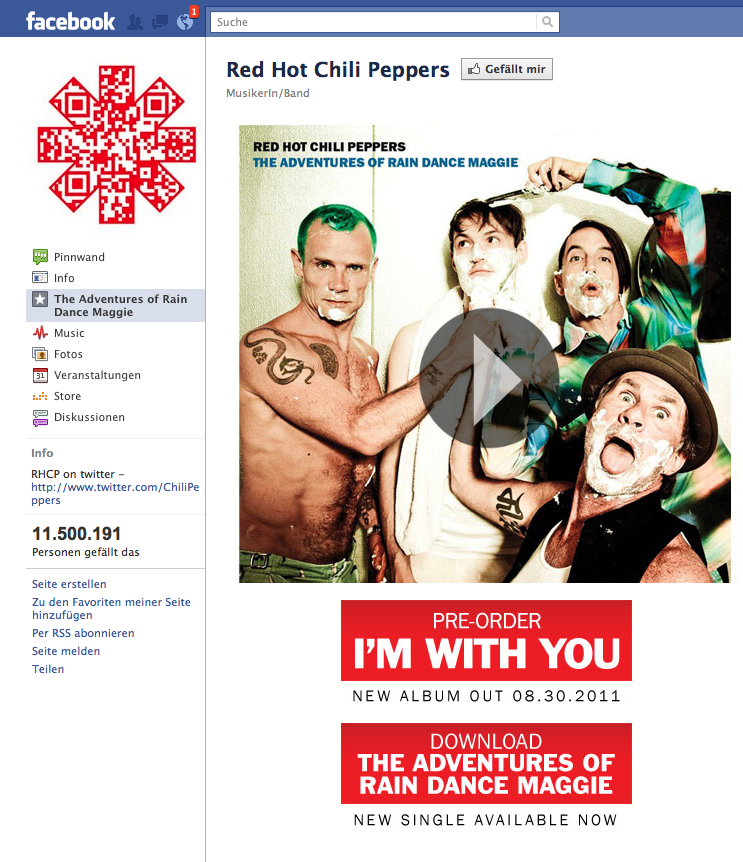Open the RHCP twitter link
The width and height of the screenshot is (743, 862).
(x=115, y=494)
